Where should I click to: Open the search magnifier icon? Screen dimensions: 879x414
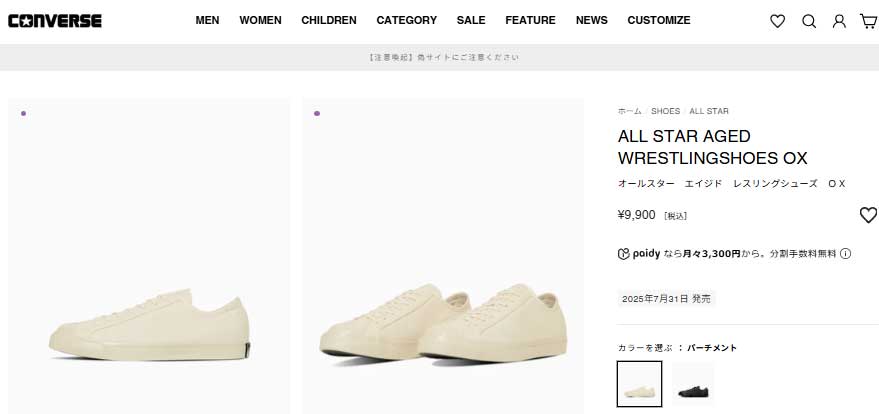809,21
